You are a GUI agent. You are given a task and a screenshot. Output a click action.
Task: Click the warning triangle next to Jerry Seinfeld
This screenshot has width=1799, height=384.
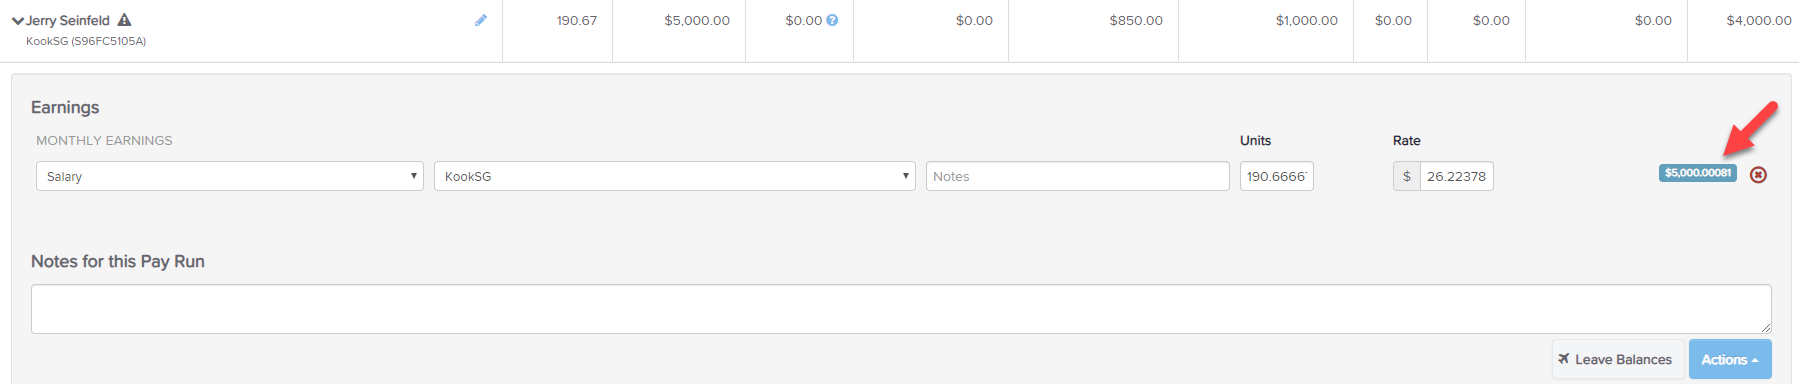click(x=124, y=20)
